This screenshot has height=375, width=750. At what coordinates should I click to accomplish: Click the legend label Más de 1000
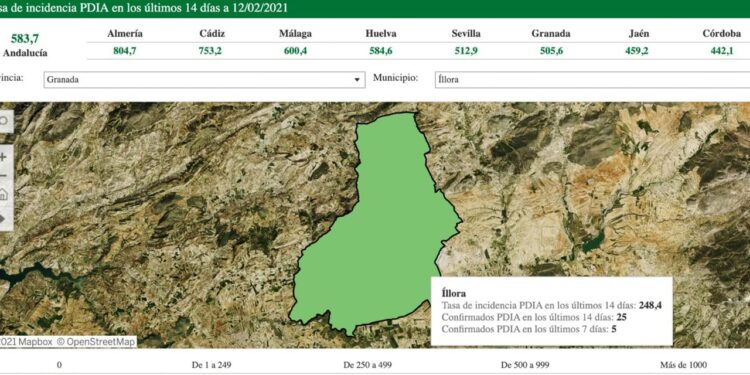[683, 365]
